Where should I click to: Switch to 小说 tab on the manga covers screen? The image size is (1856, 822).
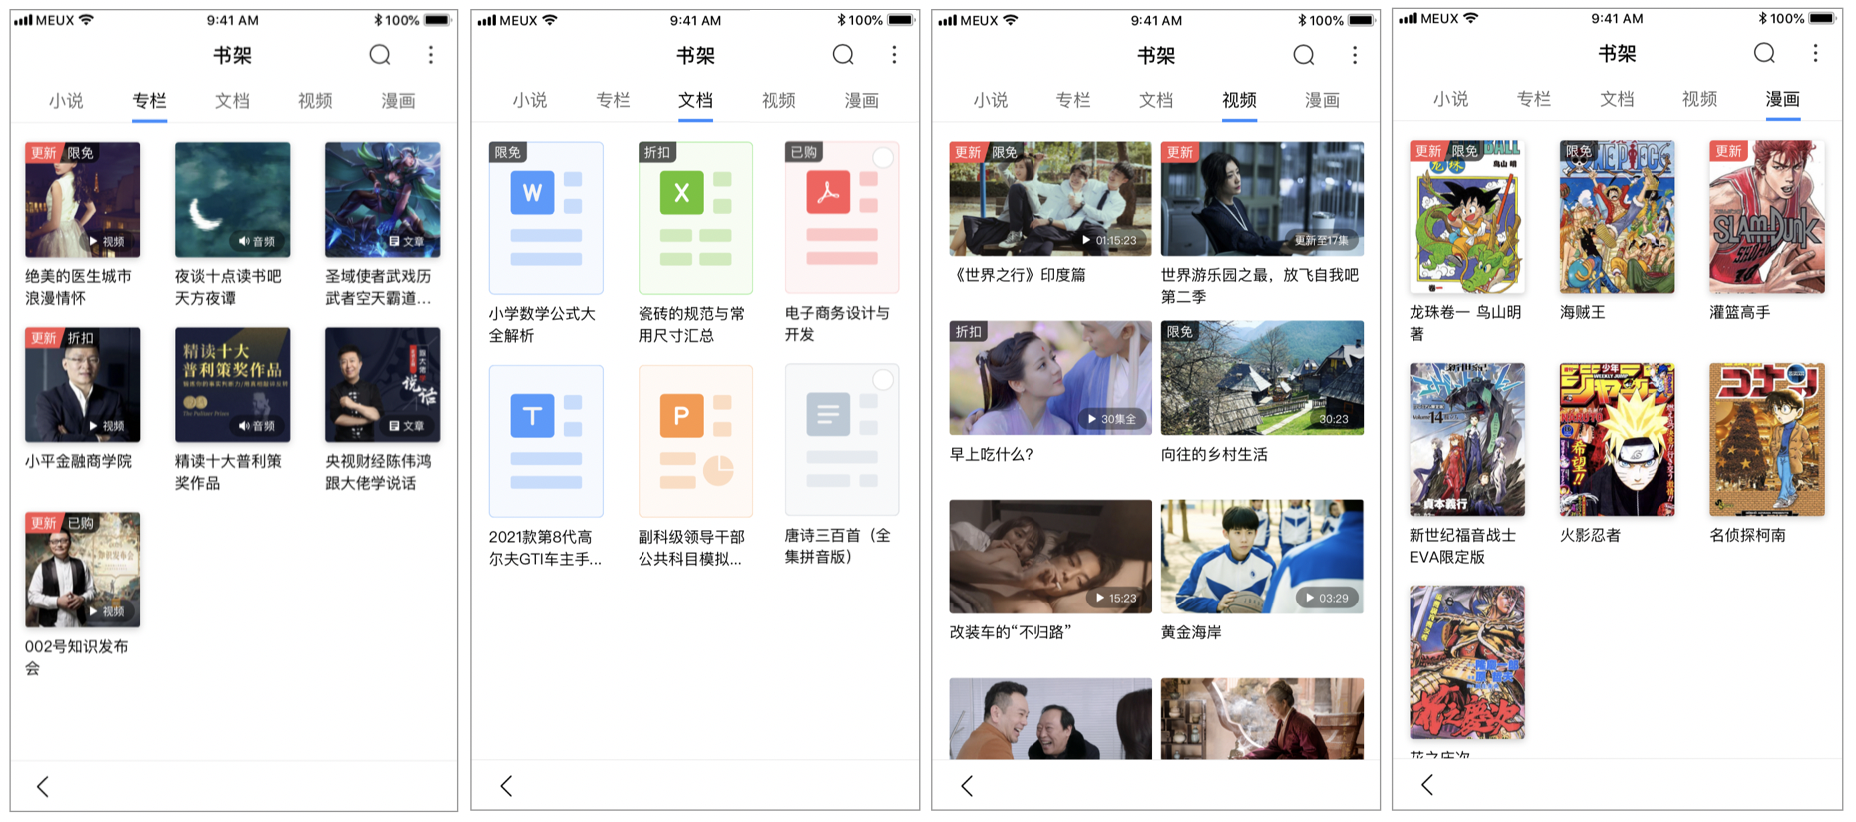pos(1450,99)
